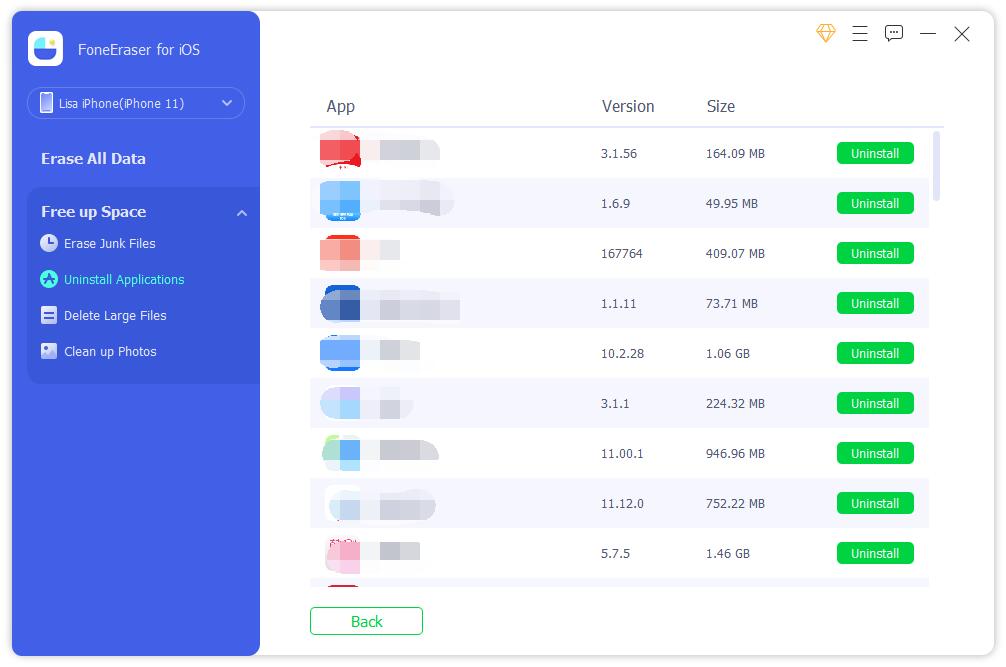This screenshot has height=667, width=1006.
Task: Open Erase Junk Files
Action: pos(110,244)
